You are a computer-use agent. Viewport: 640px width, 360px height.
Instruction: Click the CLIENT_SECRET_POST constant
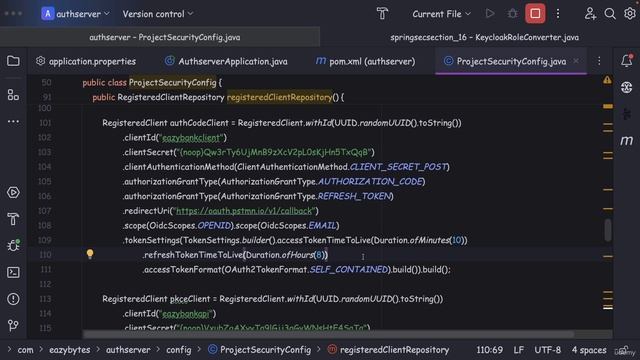(x=398, y=167)
